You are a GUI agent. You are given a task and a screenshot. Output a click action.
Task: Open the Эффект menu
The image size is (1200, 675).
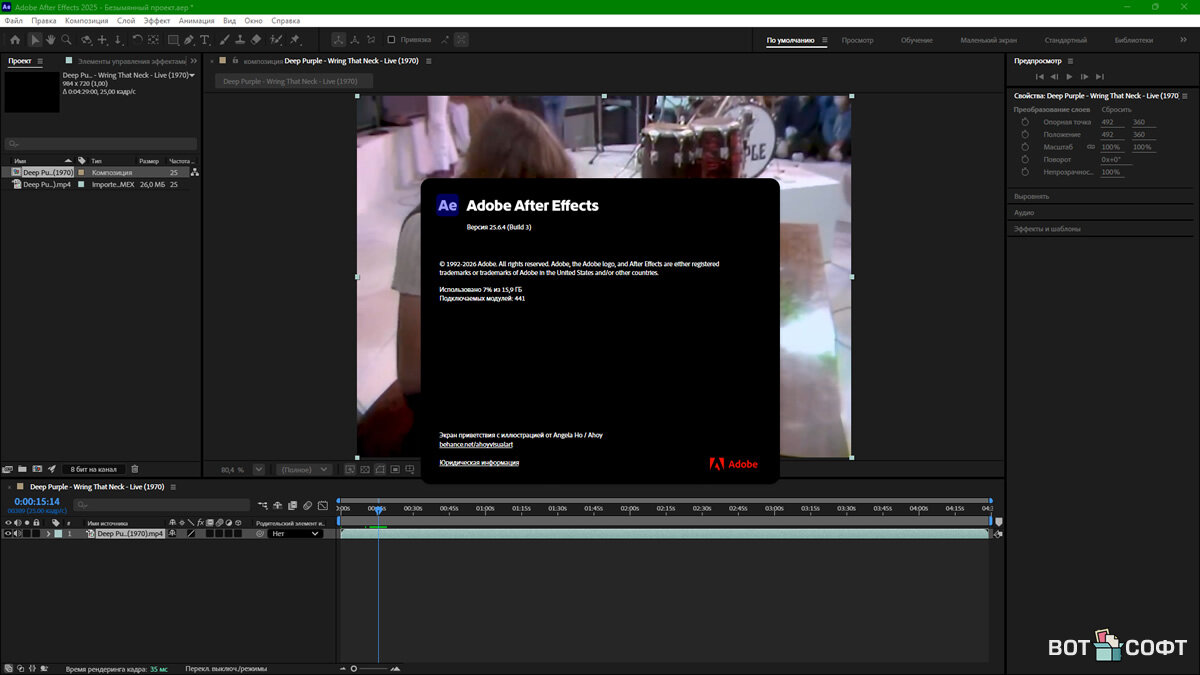pyautogui.click(x=156, y=20)
